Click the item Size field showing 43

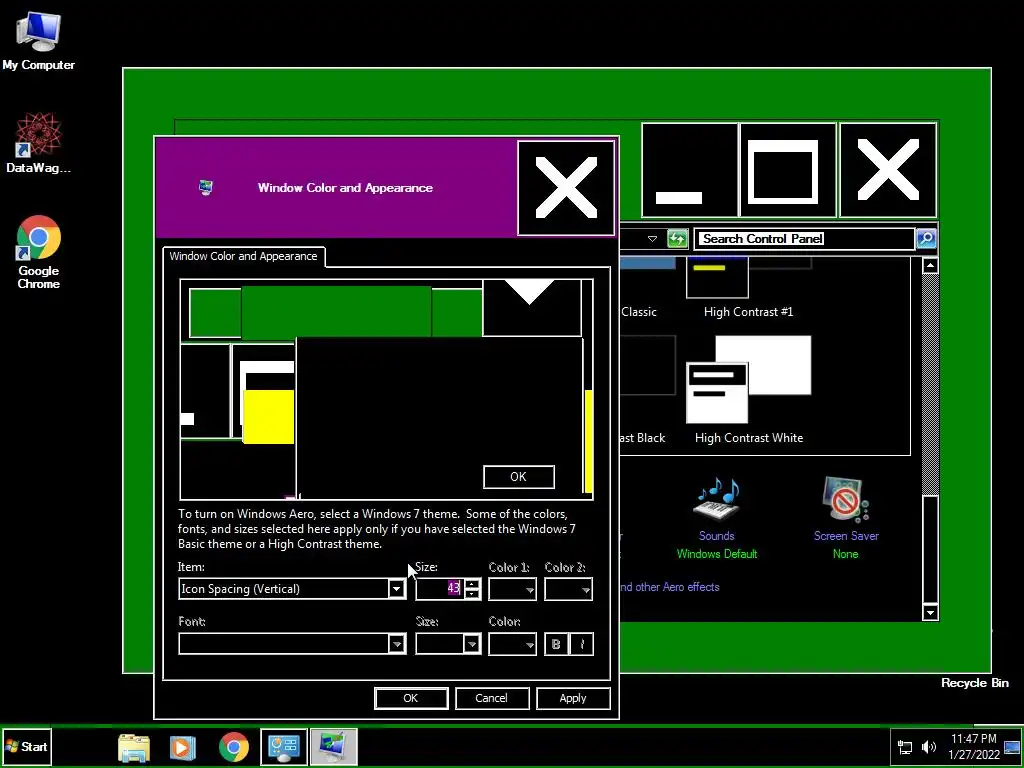439,588
